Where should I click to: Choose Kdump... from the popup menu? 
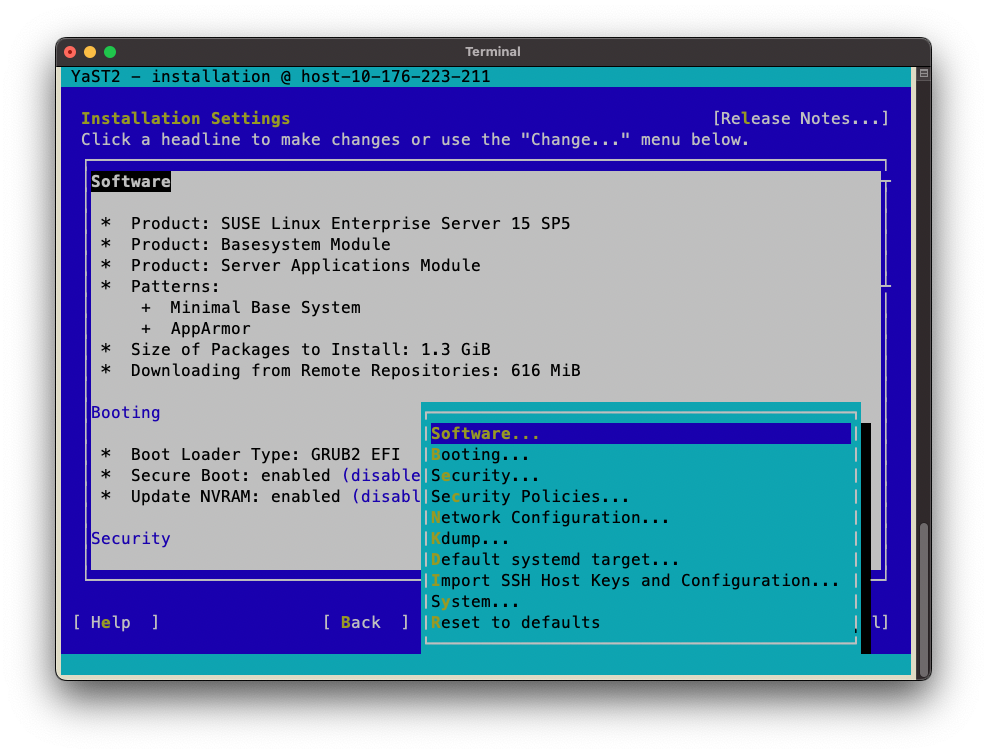coord(471,539)
